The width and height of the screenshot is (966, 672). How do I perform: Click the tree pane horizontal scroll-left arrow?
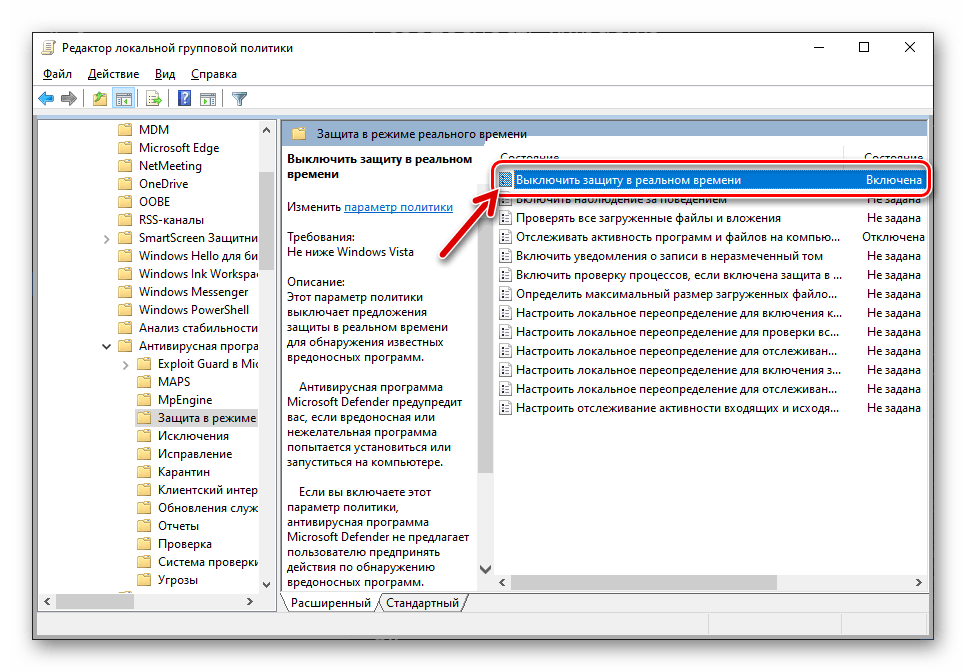[x=47, y=601]
